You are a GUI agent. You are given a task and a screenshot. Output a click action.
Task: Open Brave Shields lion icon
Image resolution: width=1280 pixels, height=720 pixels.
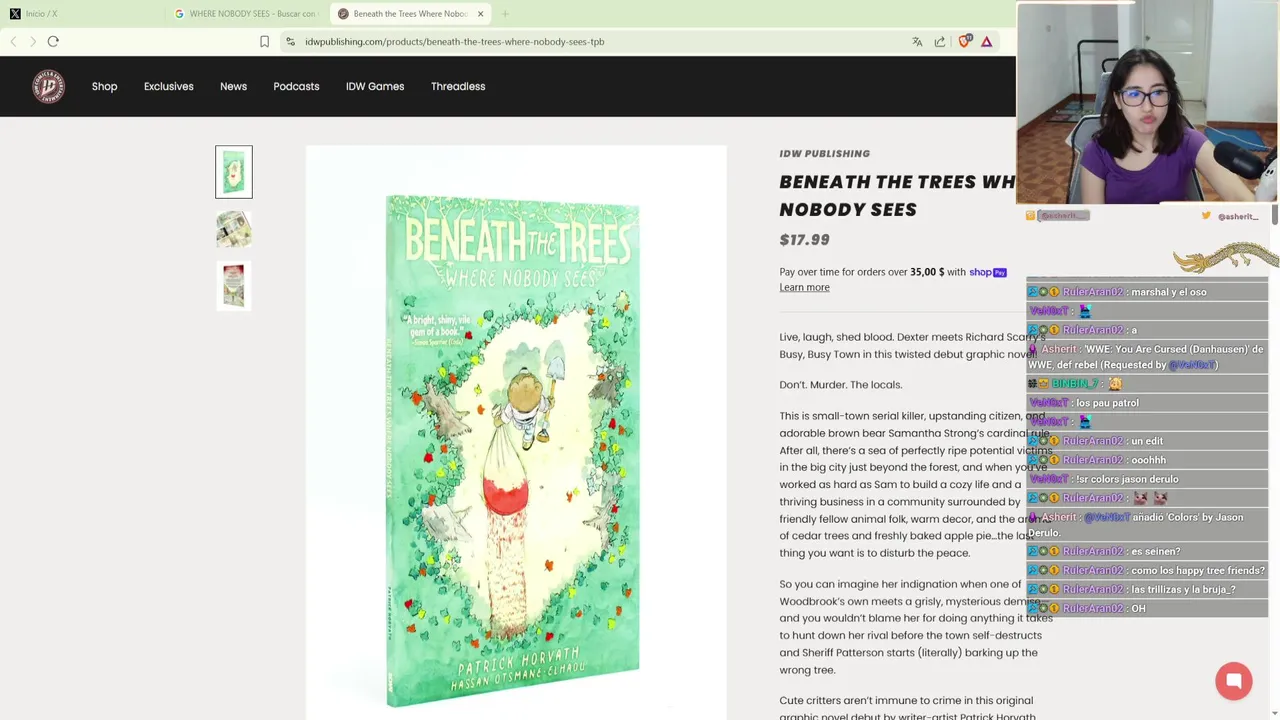click(965, 41)
